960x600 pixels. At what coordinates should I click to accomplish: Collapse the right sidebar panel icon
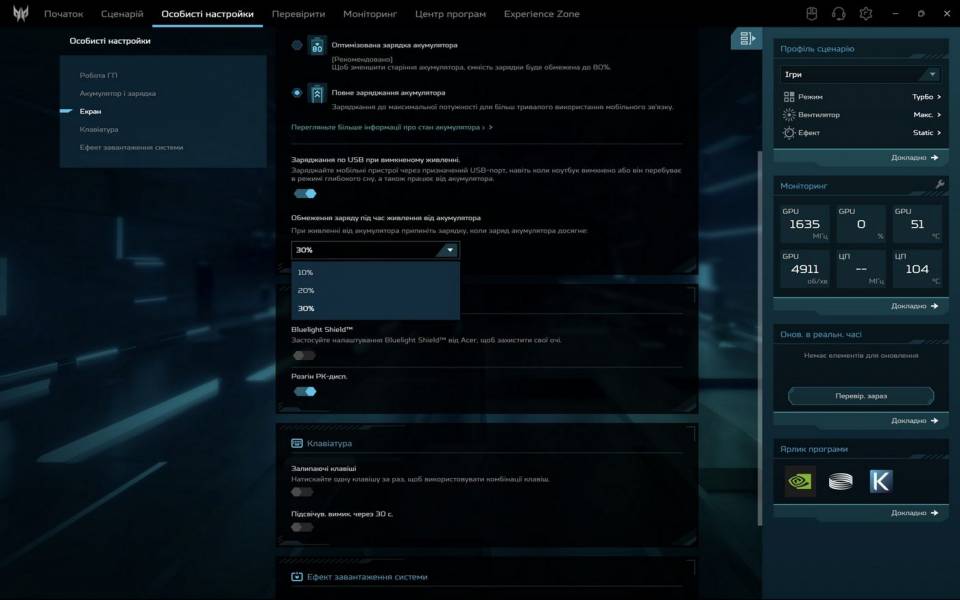(x=745, y=39)
